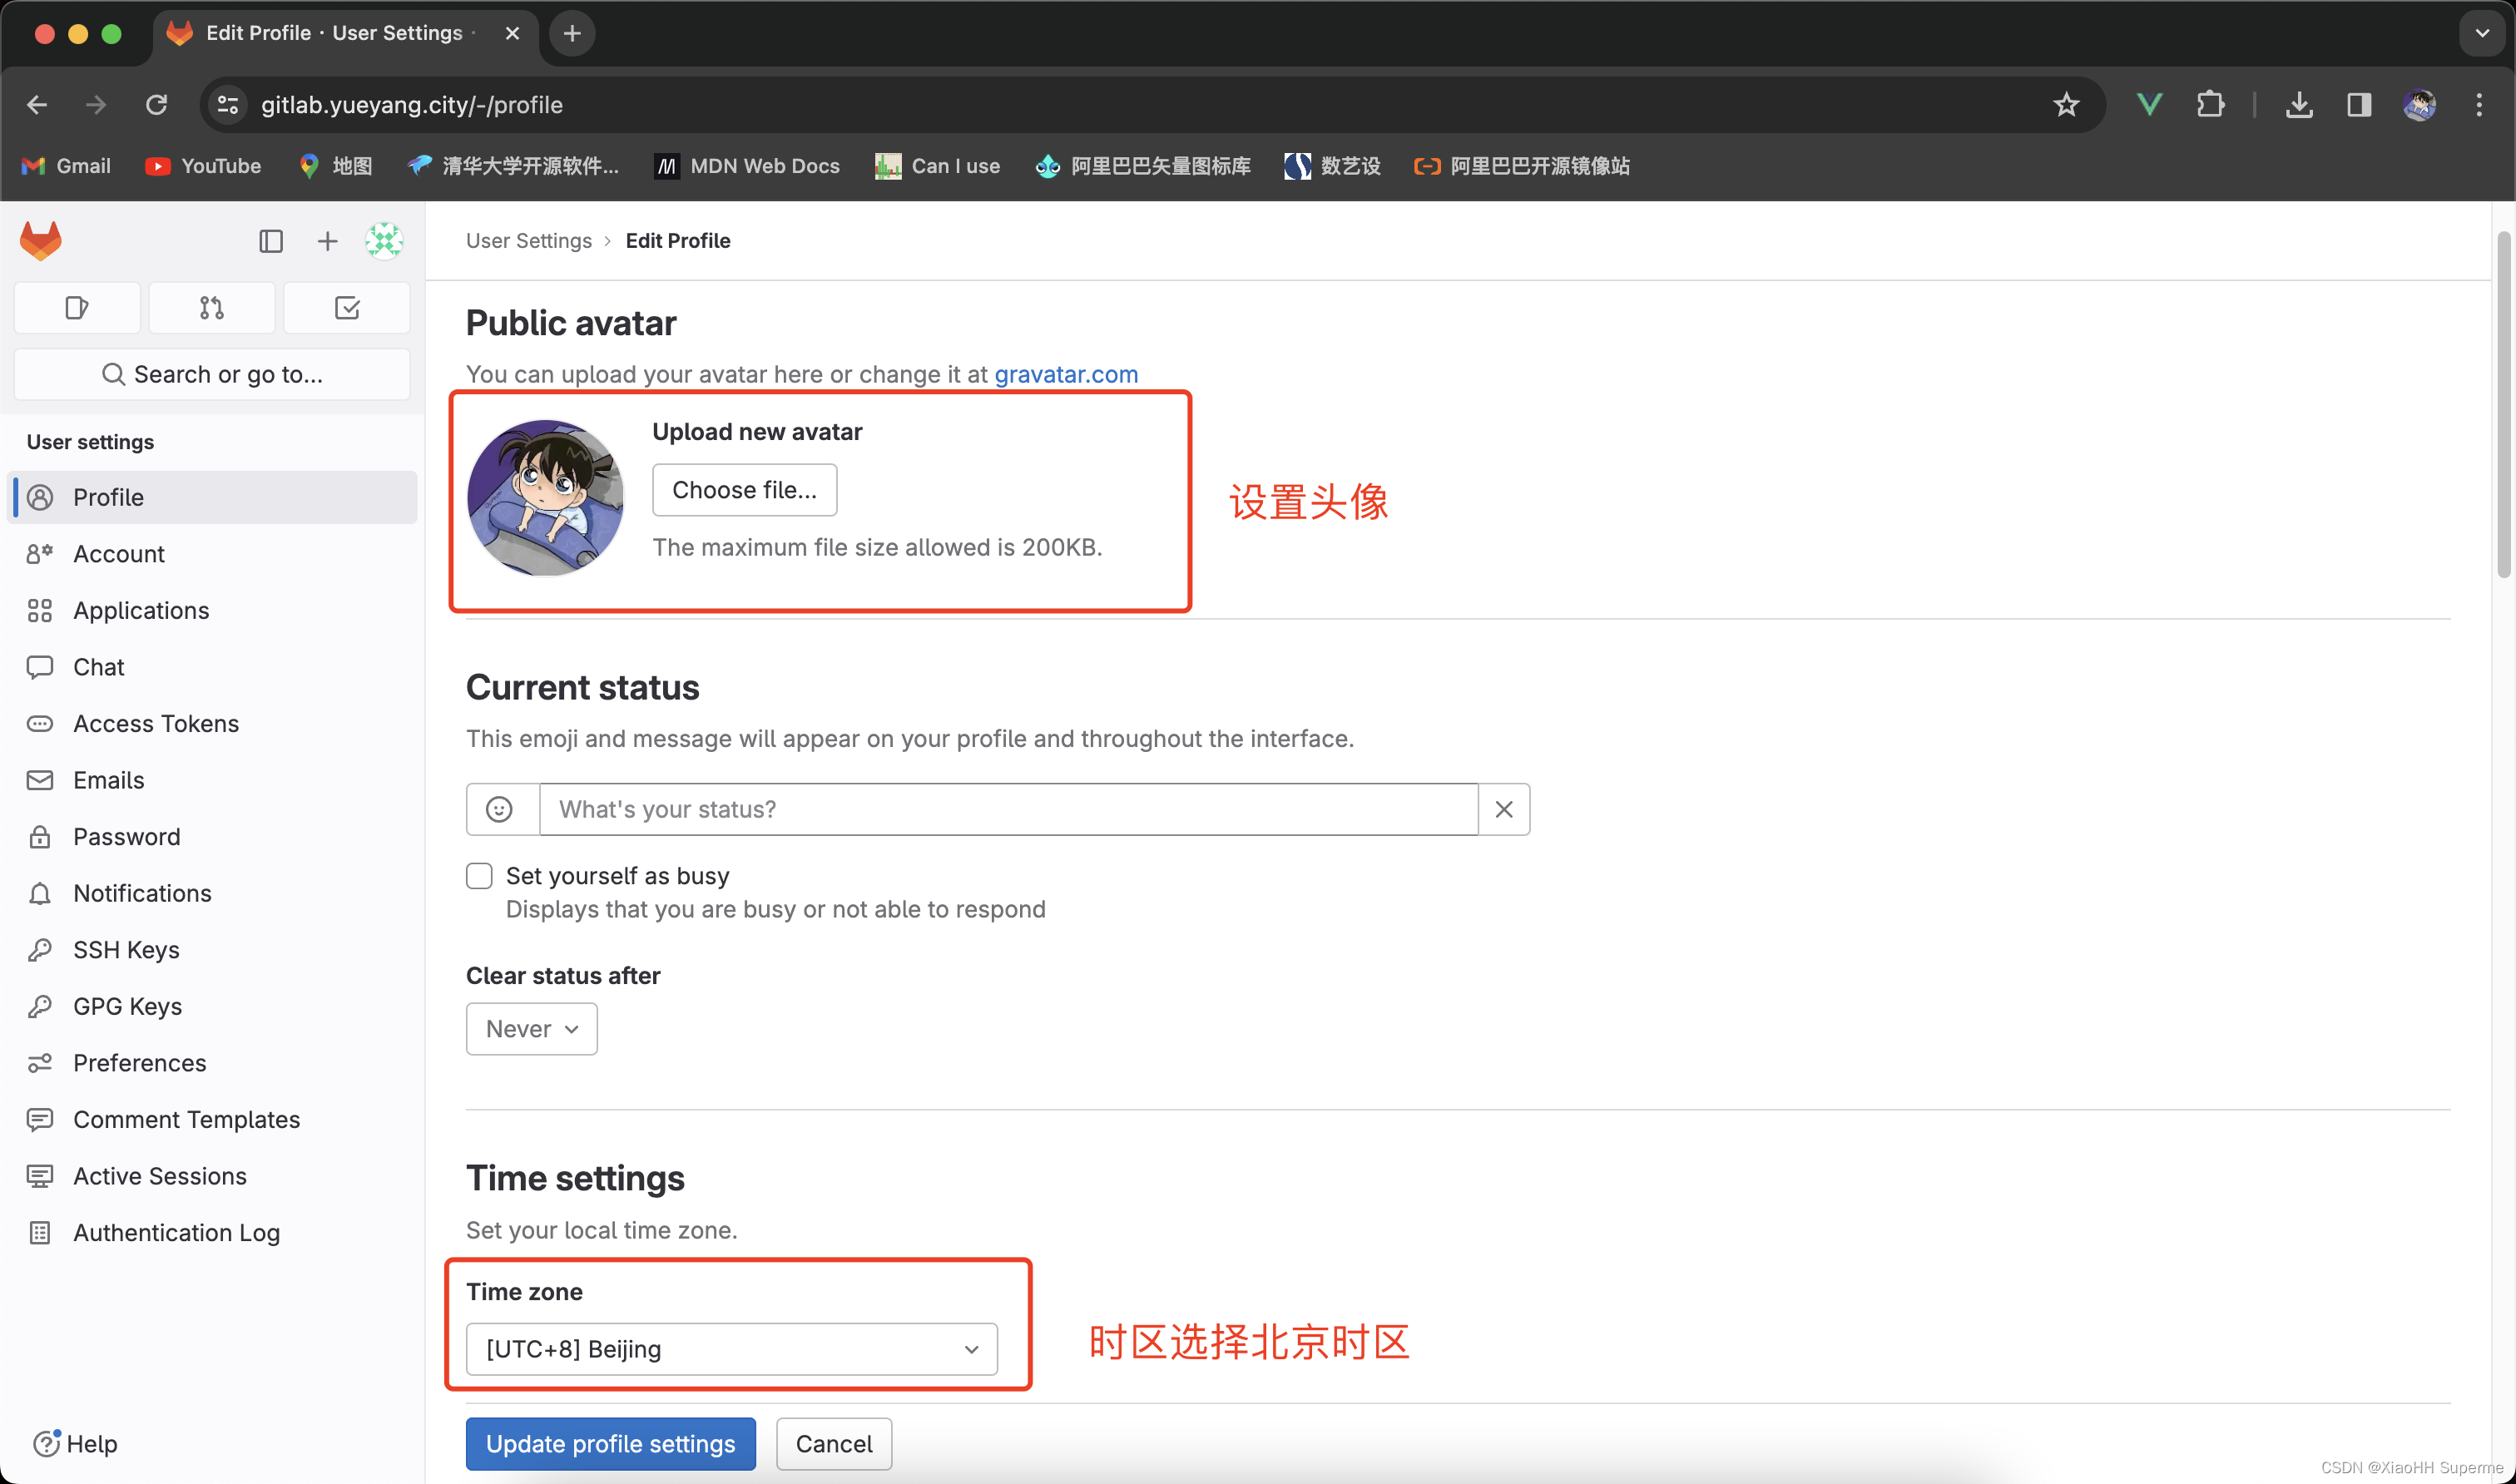
Task: Click the plus create-new icon in the sidebar
Action: (327, 241)
